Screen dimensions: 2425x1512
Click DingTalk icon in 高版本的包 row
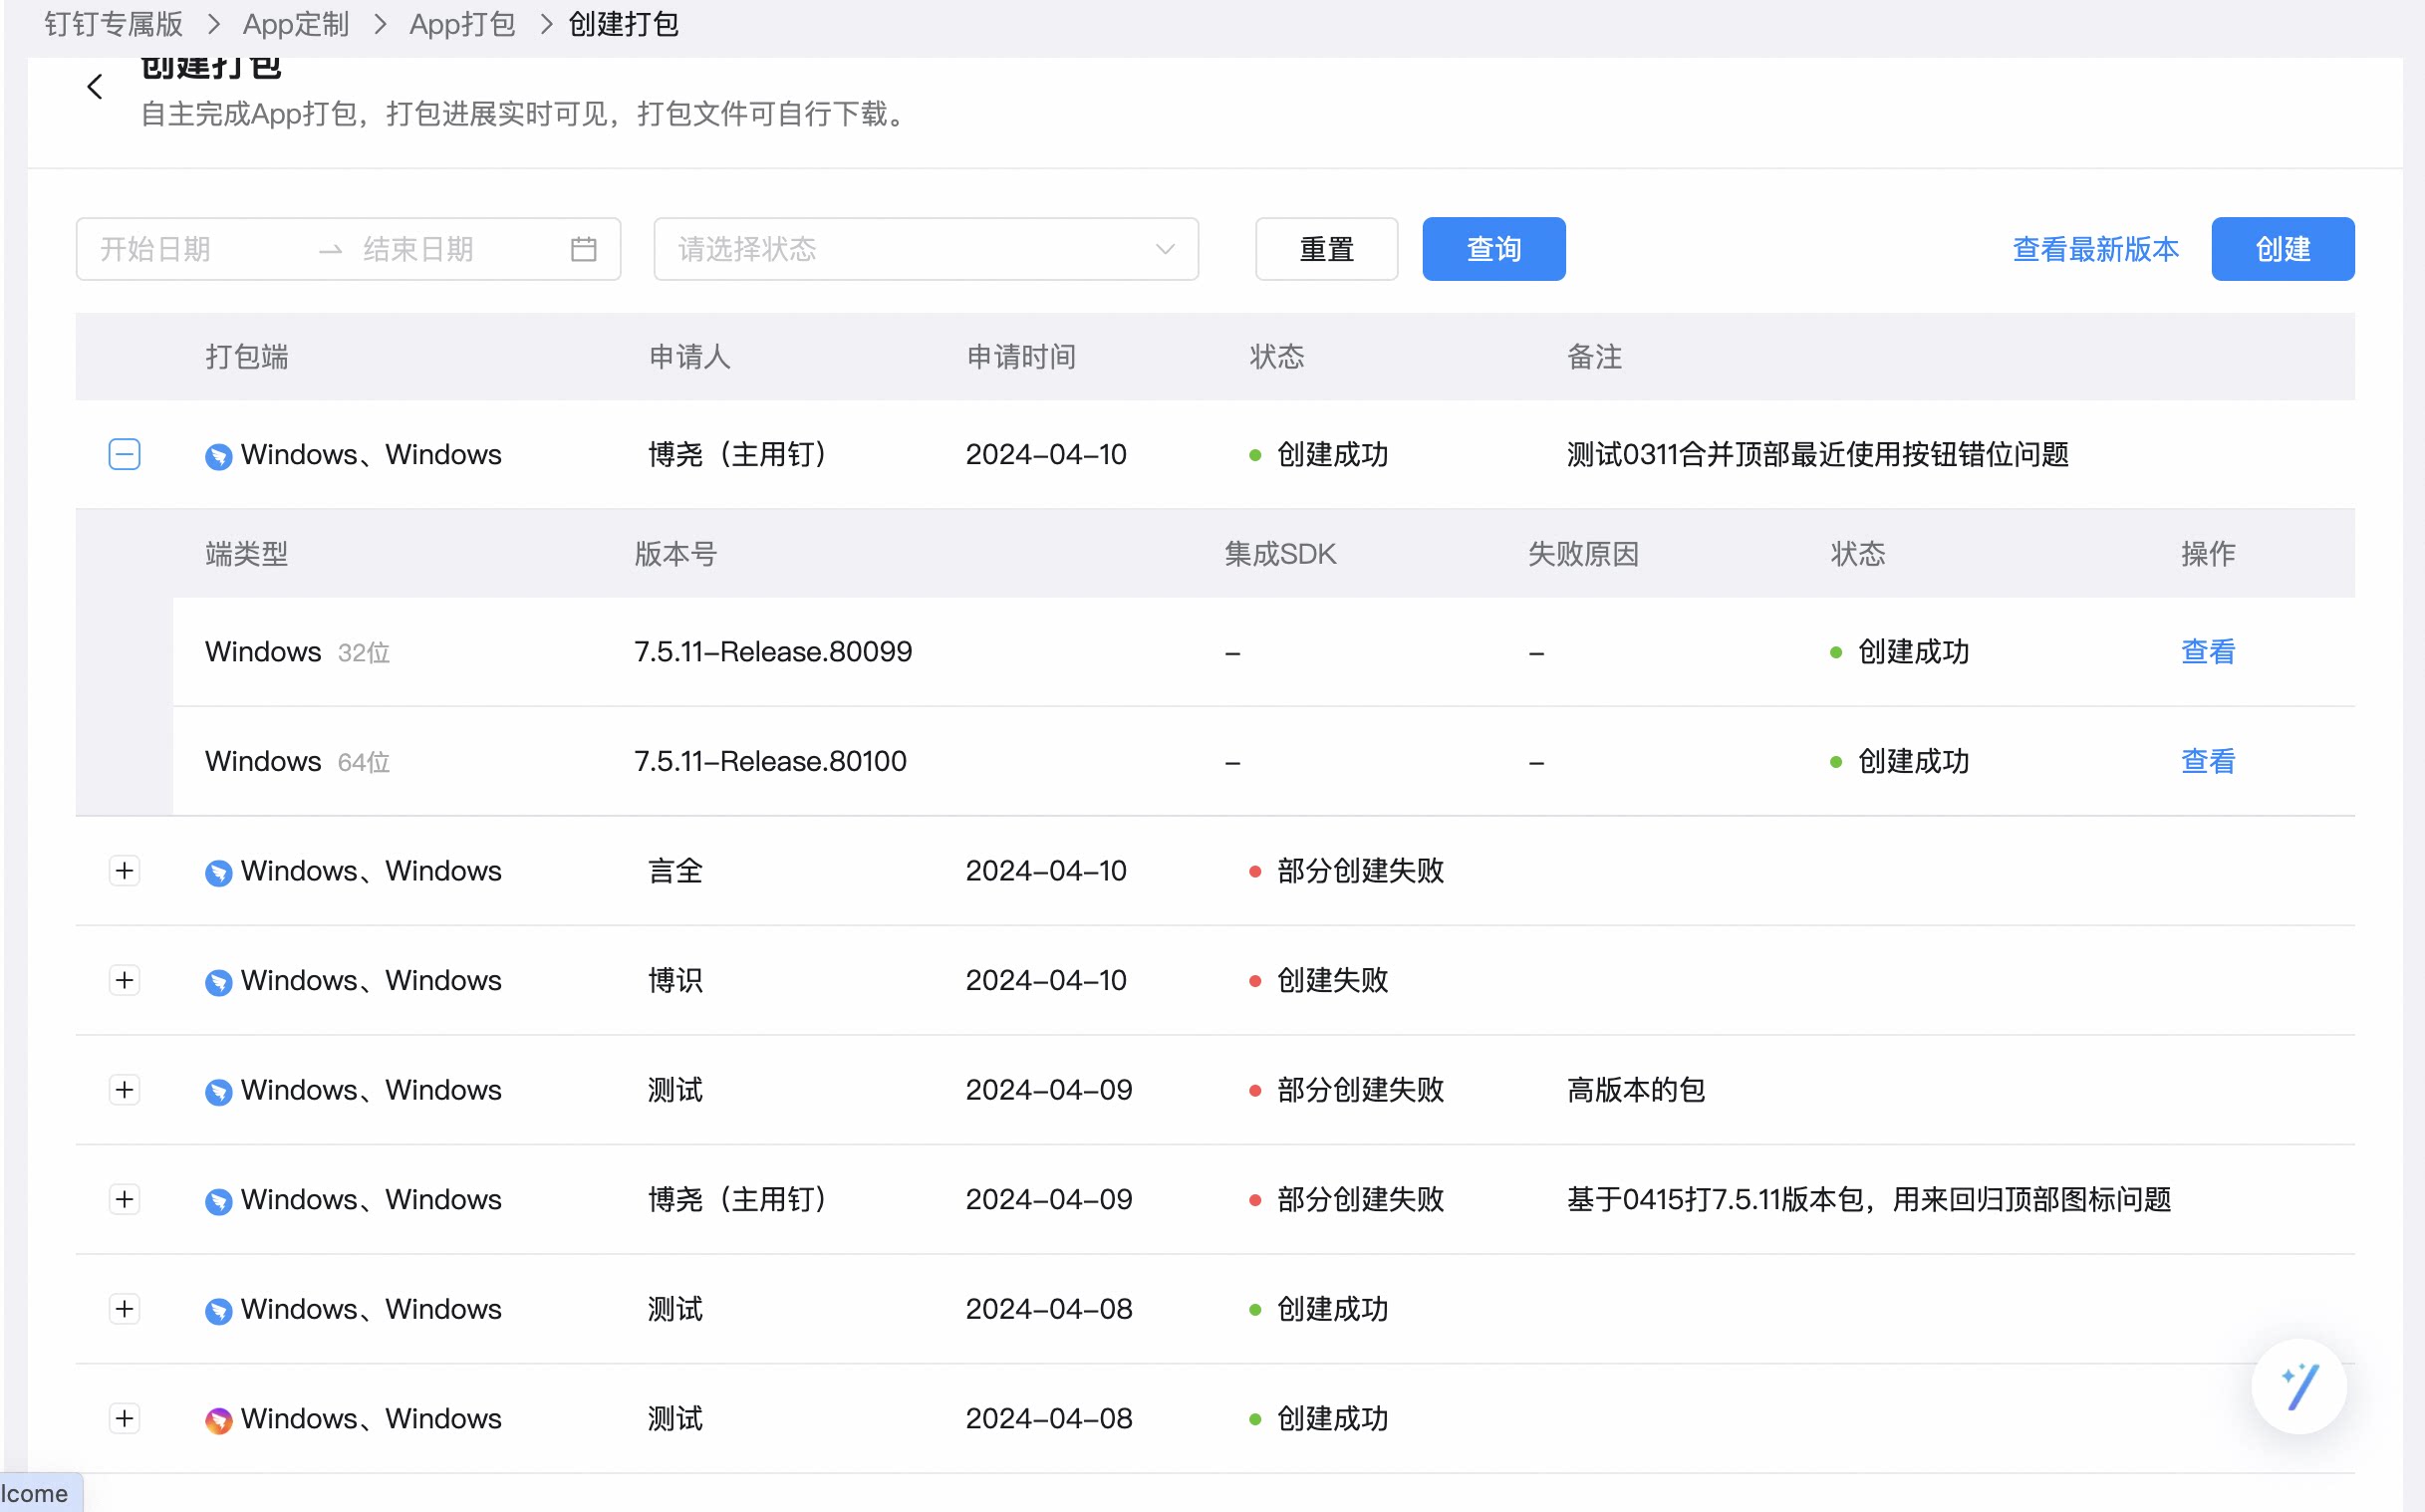pyautogui.click(x=218, y=1092)
